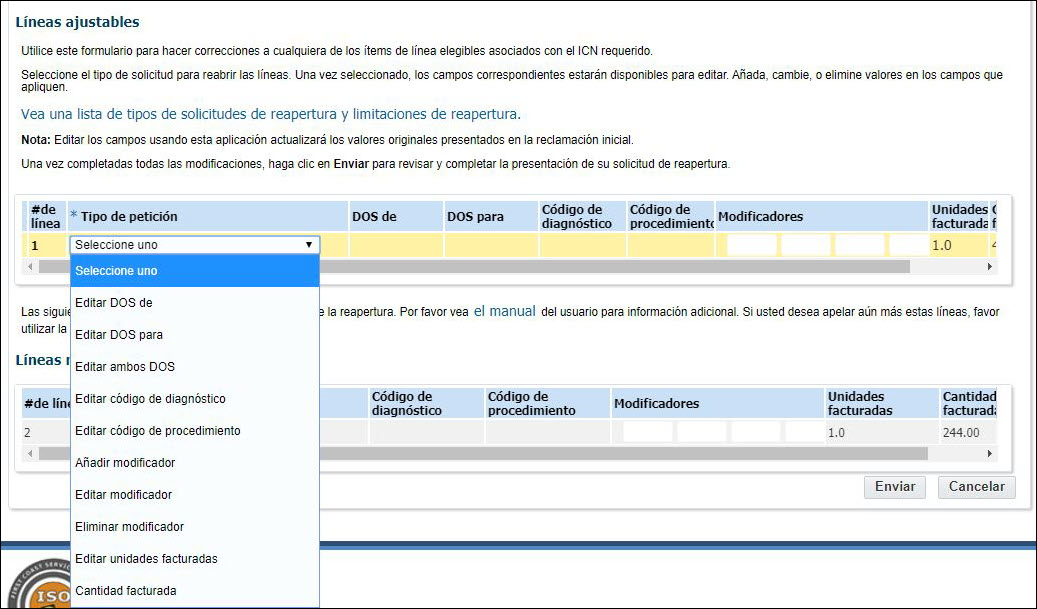Click Código de diagnóstico cell in line 2

427,432
